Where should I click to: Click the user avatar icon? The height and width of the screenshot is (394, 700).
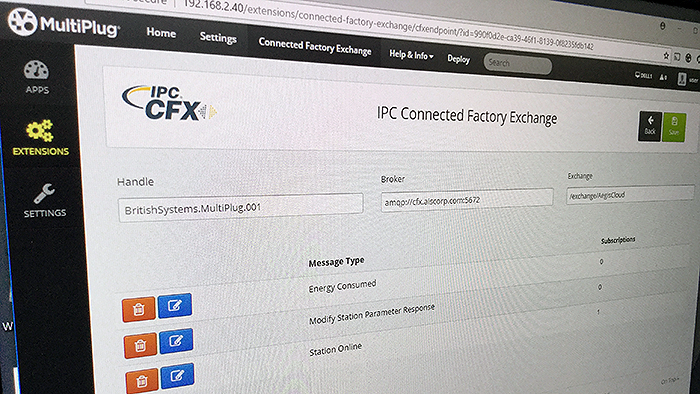pos(682,79)
